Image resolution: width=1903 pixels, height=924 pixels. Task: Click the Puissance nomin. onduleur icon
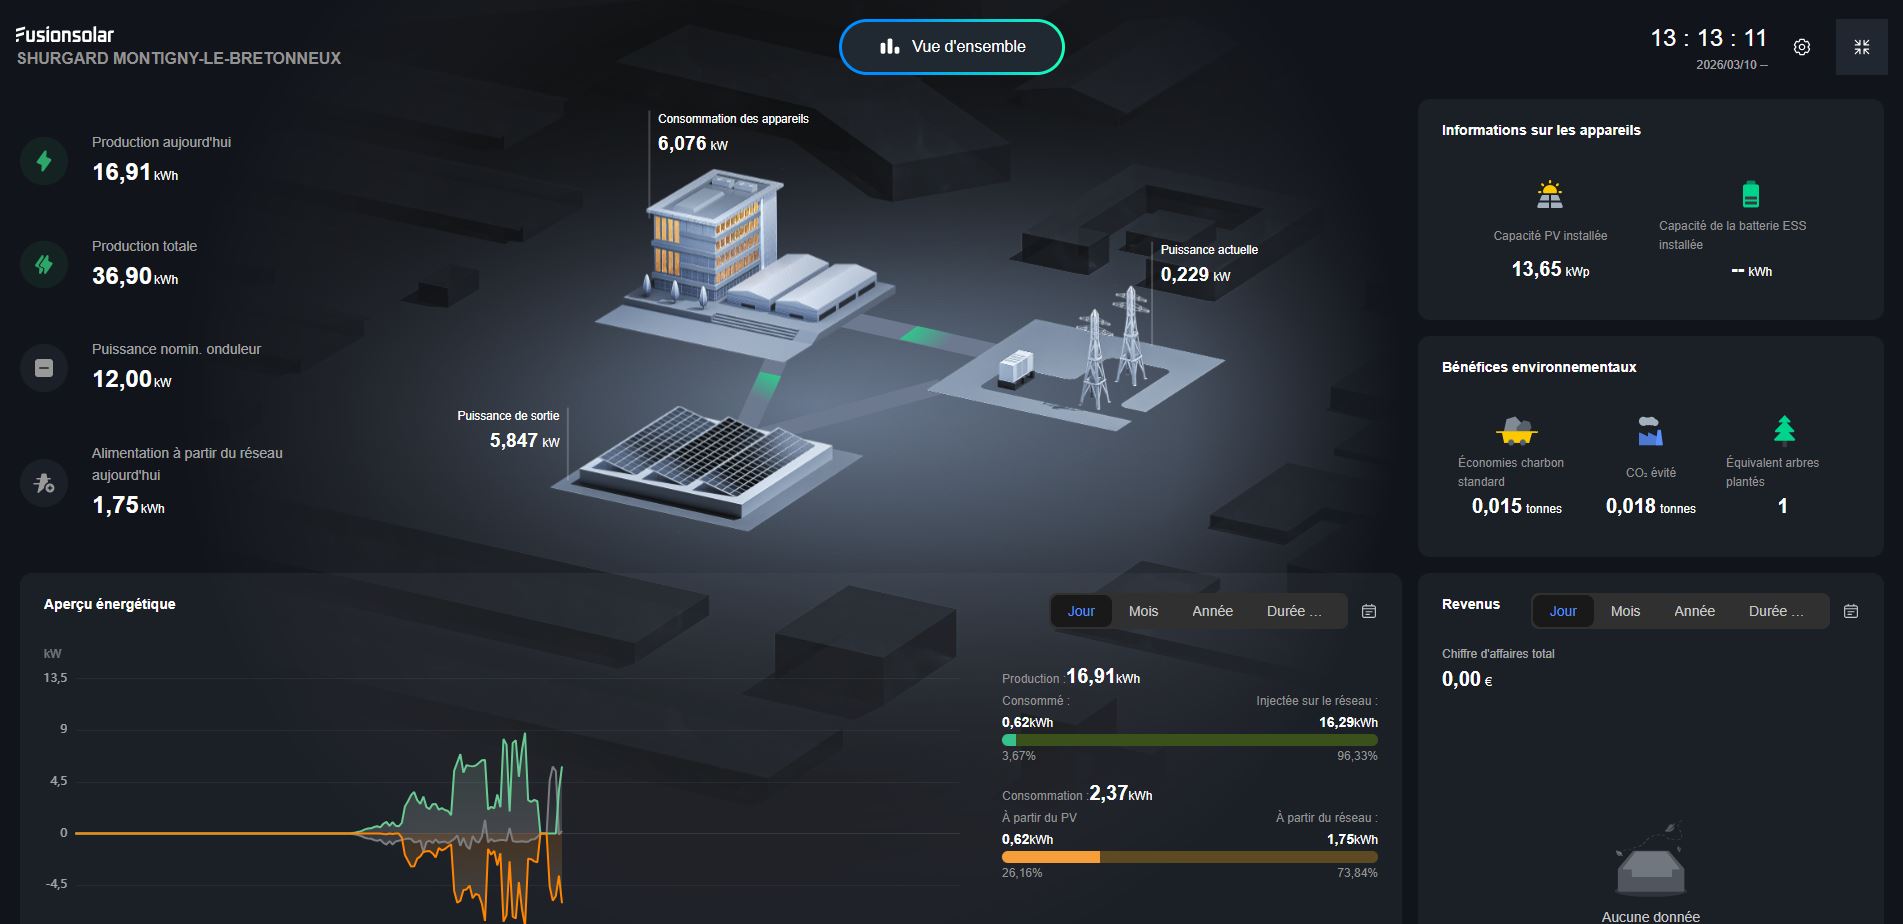(x=44, y=368)
